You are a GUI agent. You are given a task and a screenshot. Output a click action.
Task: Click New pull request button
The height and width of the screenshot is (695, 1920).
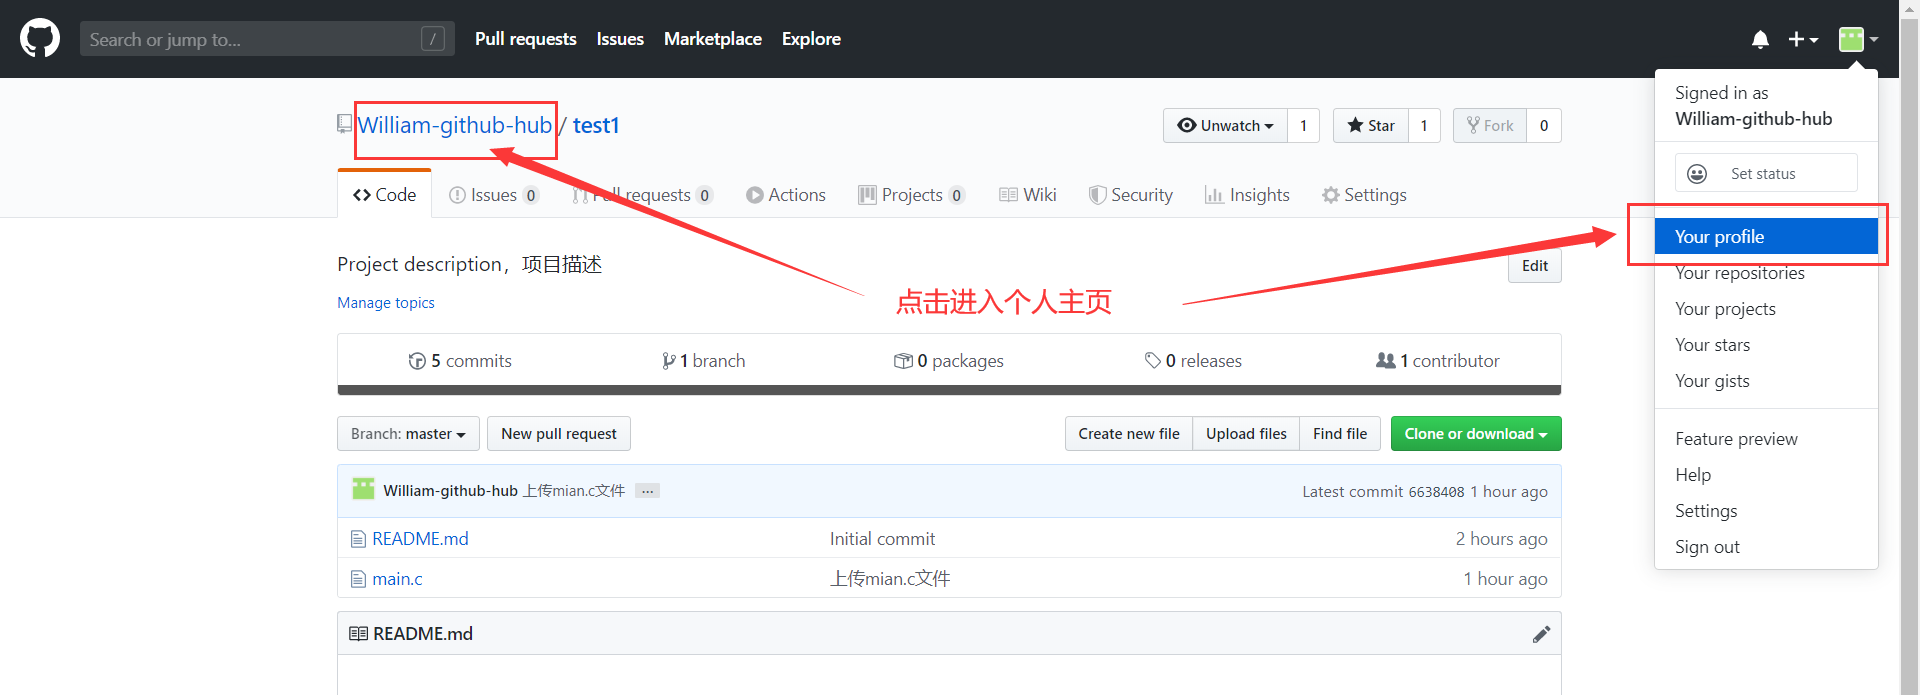(x=559, y=434)
